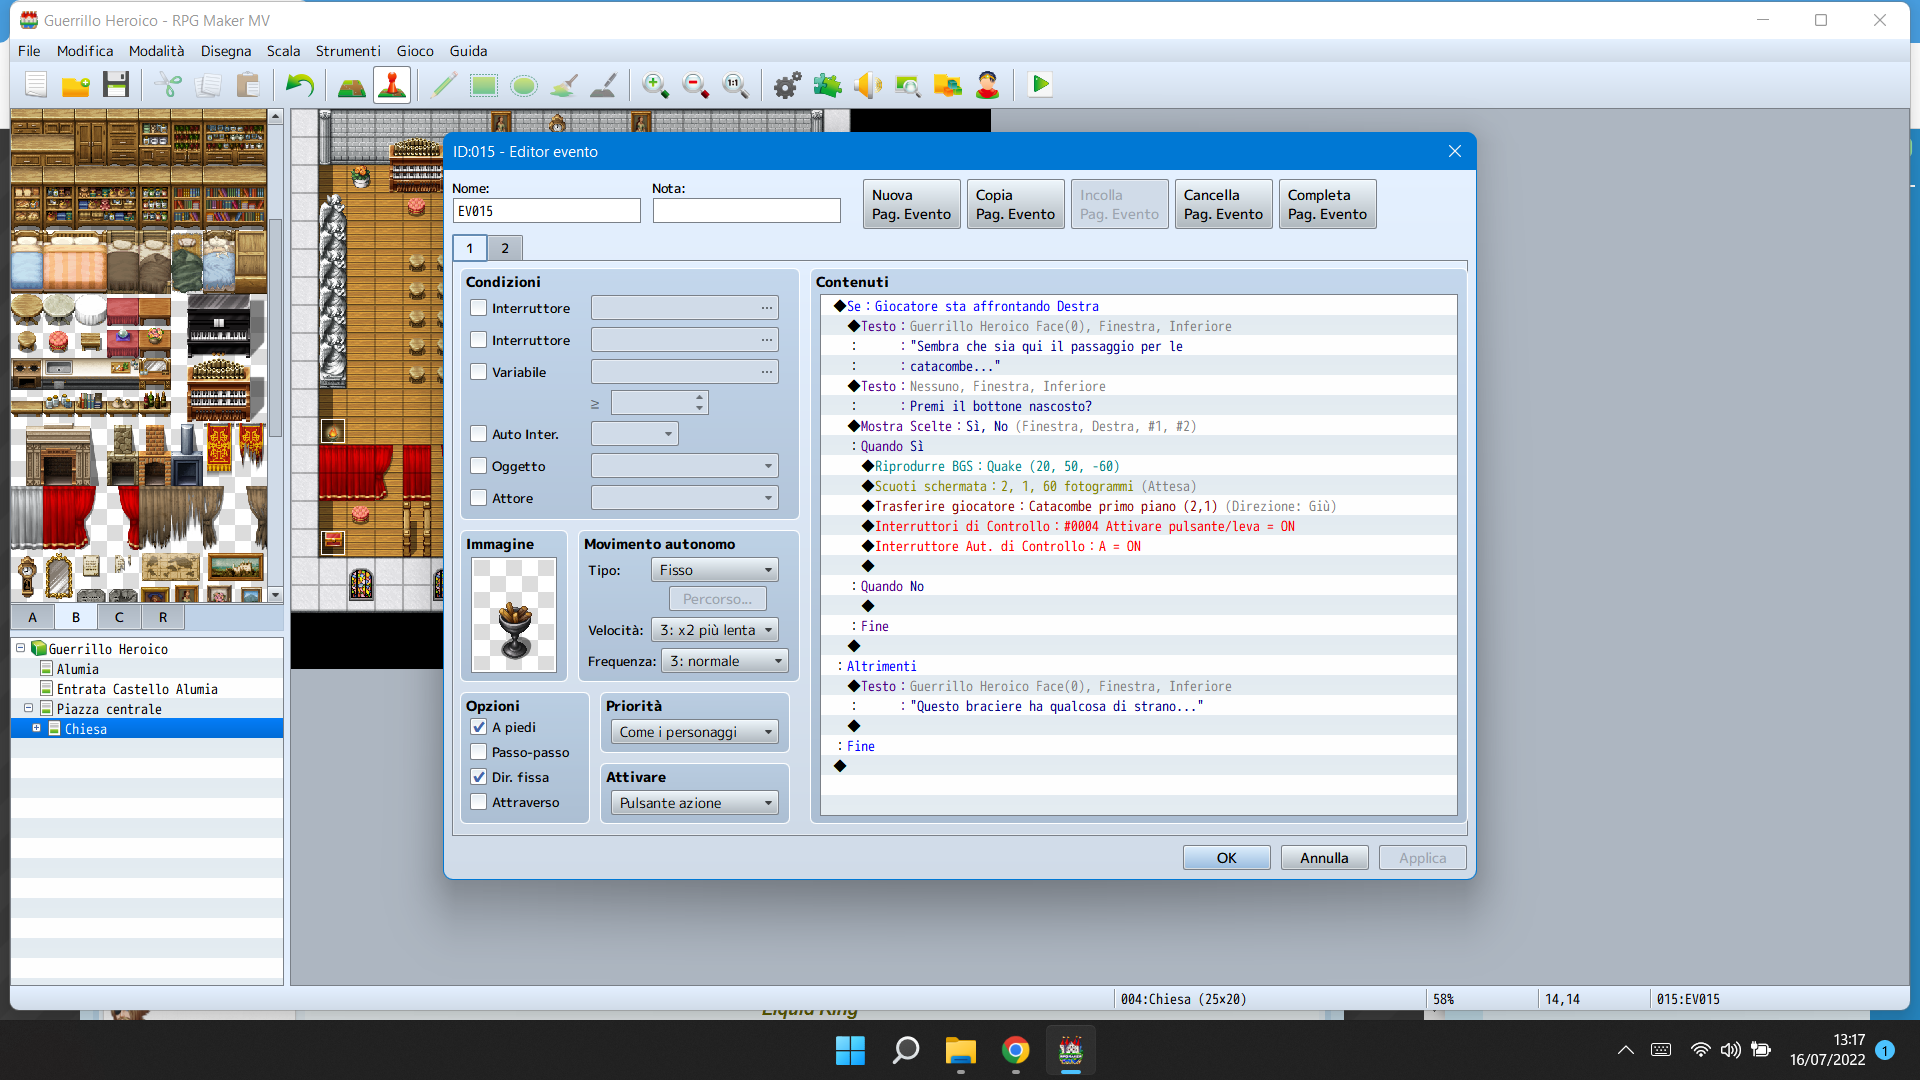Enable the Variabile condition checkbox
Screen dimensions: 1920x1080
(x=479, y=372)
